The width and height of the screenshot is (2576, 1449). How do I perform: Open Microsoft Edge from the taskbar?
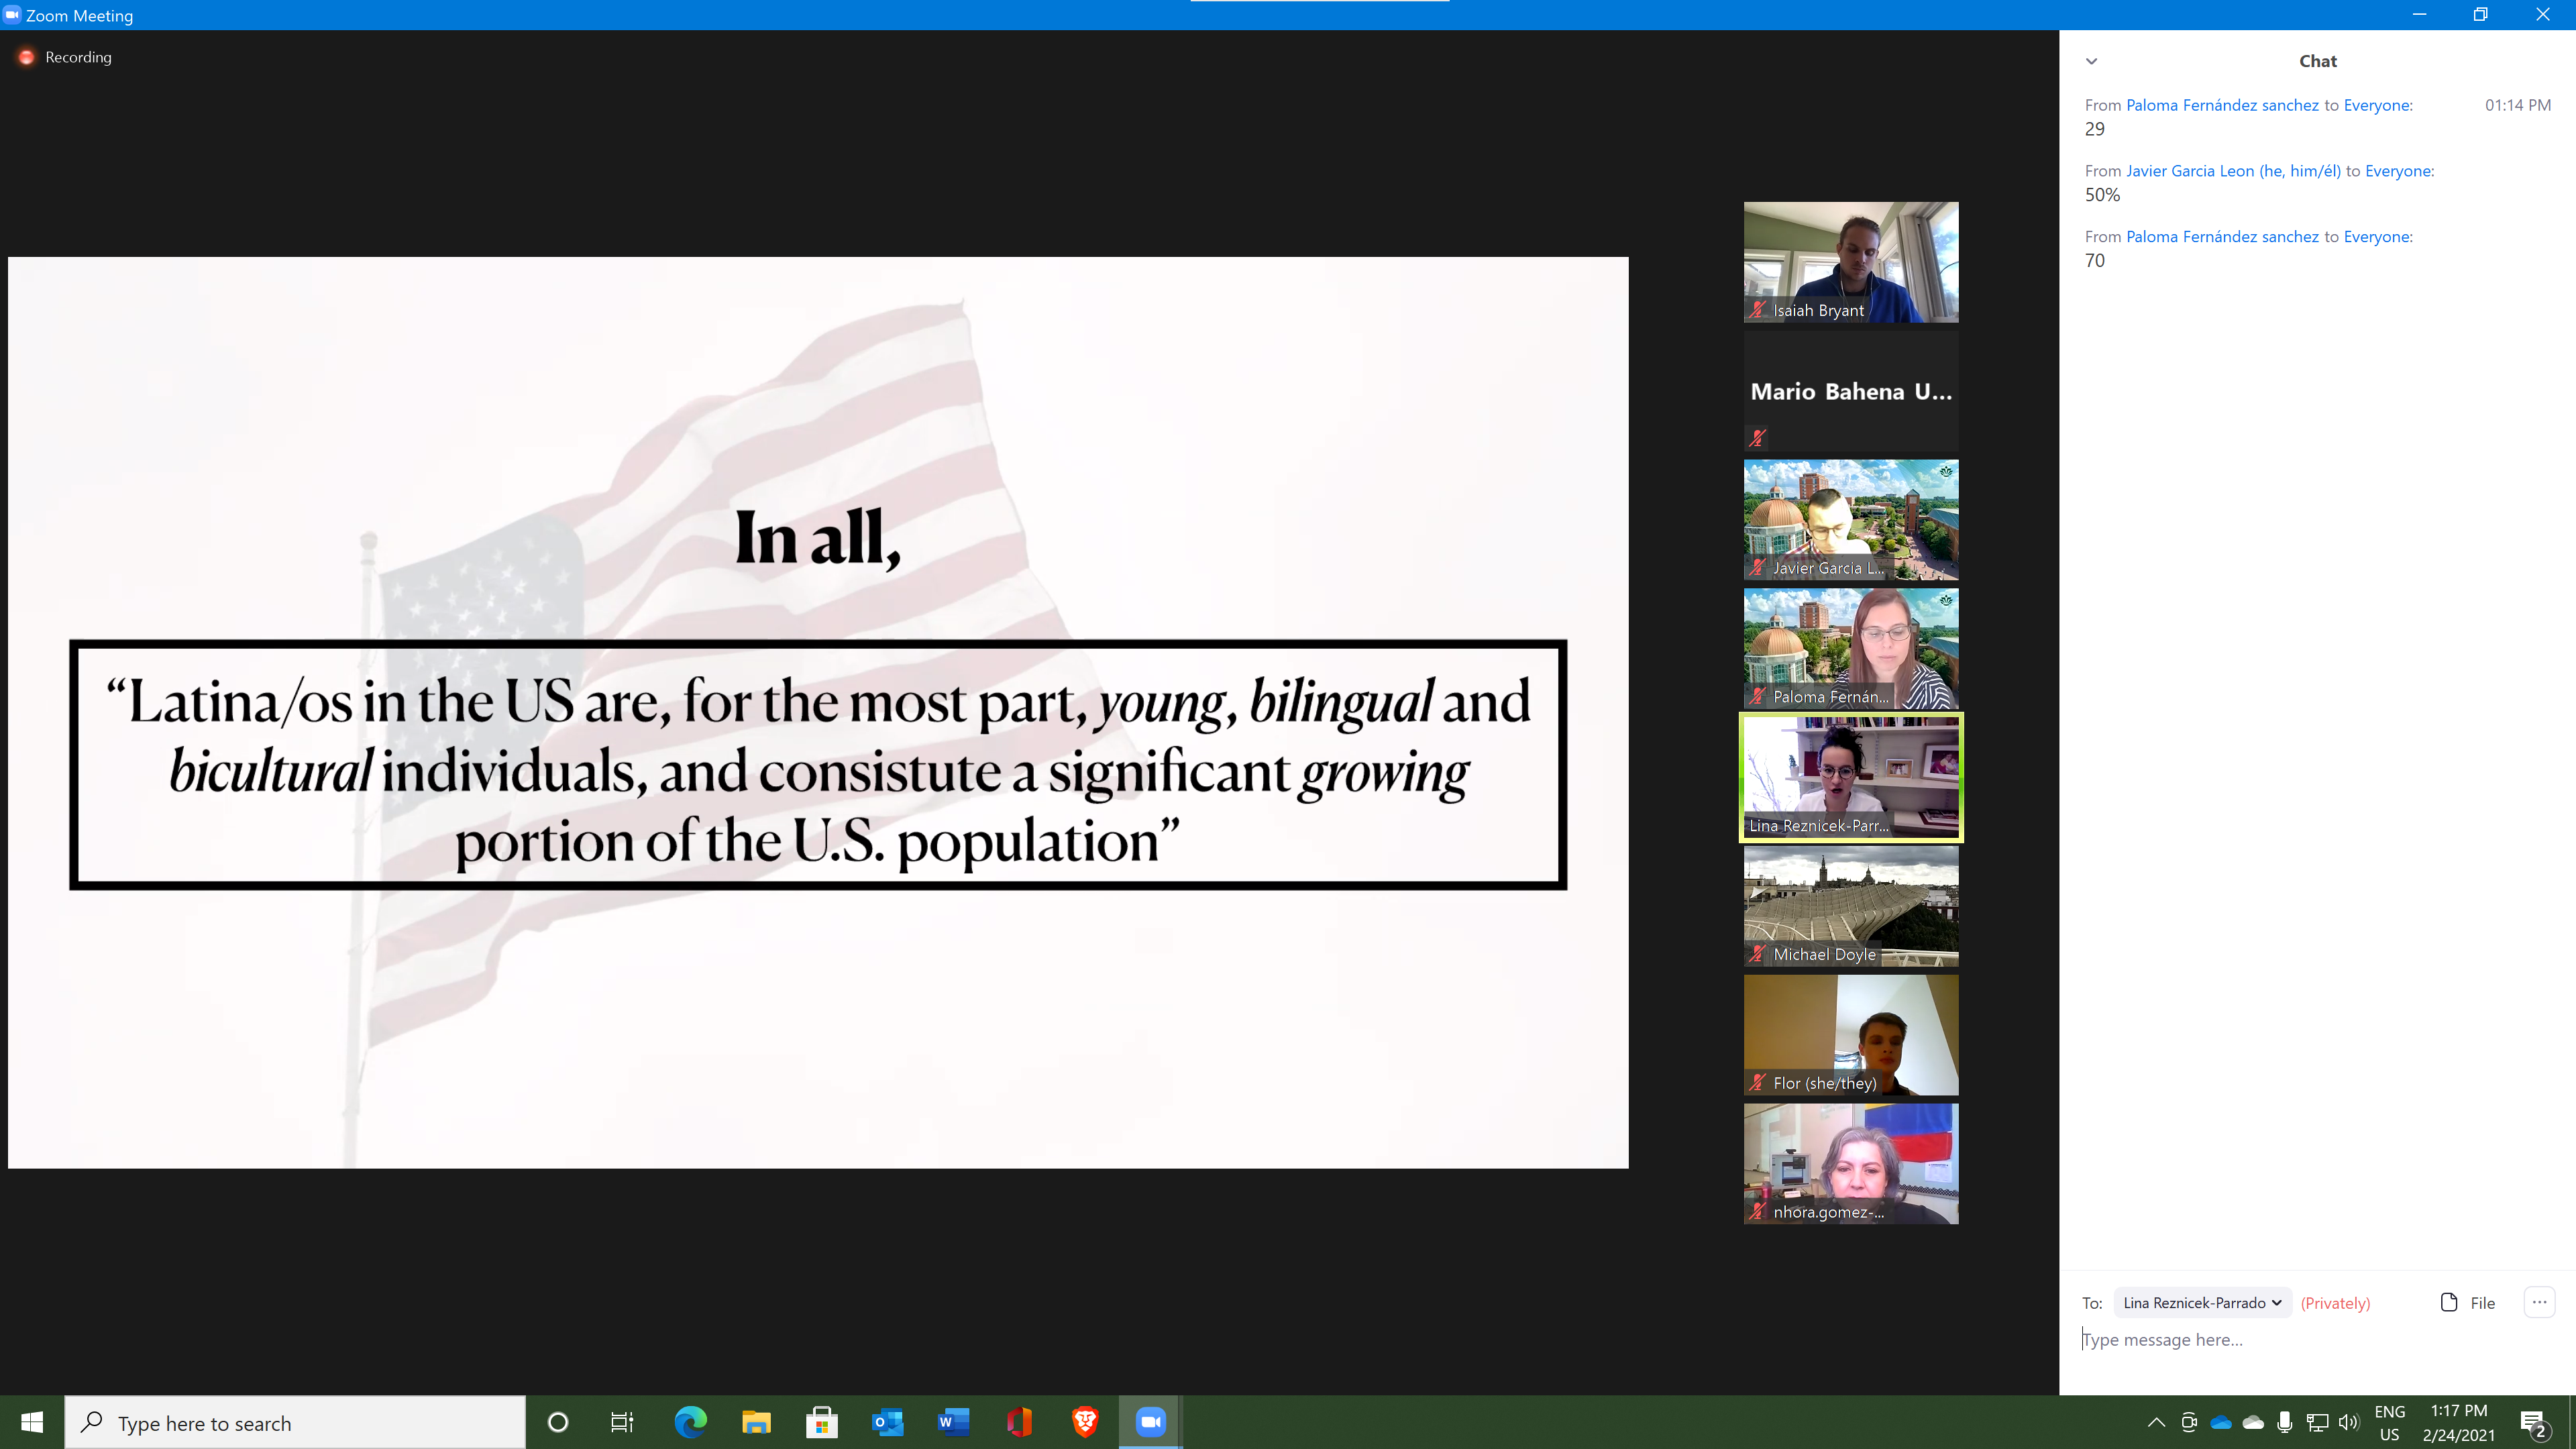690,1422
